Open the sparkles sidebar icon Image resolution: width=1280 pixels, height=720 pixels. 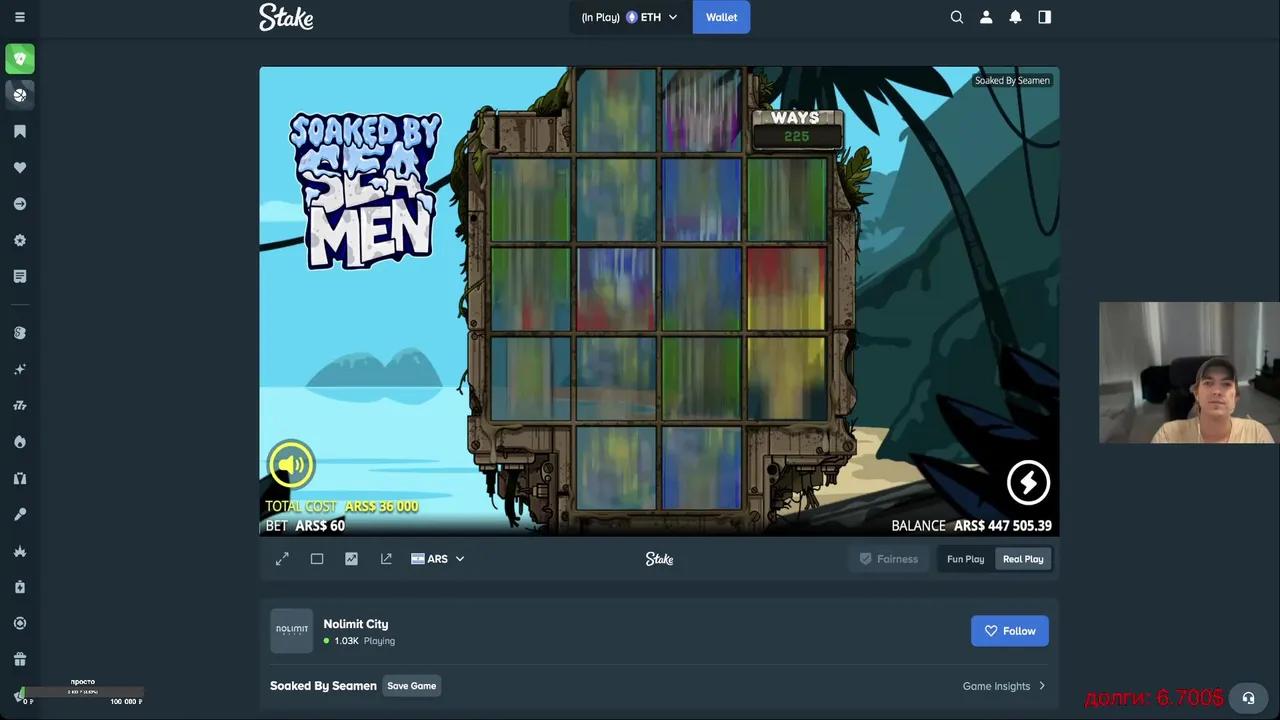(x=20, y=369)
